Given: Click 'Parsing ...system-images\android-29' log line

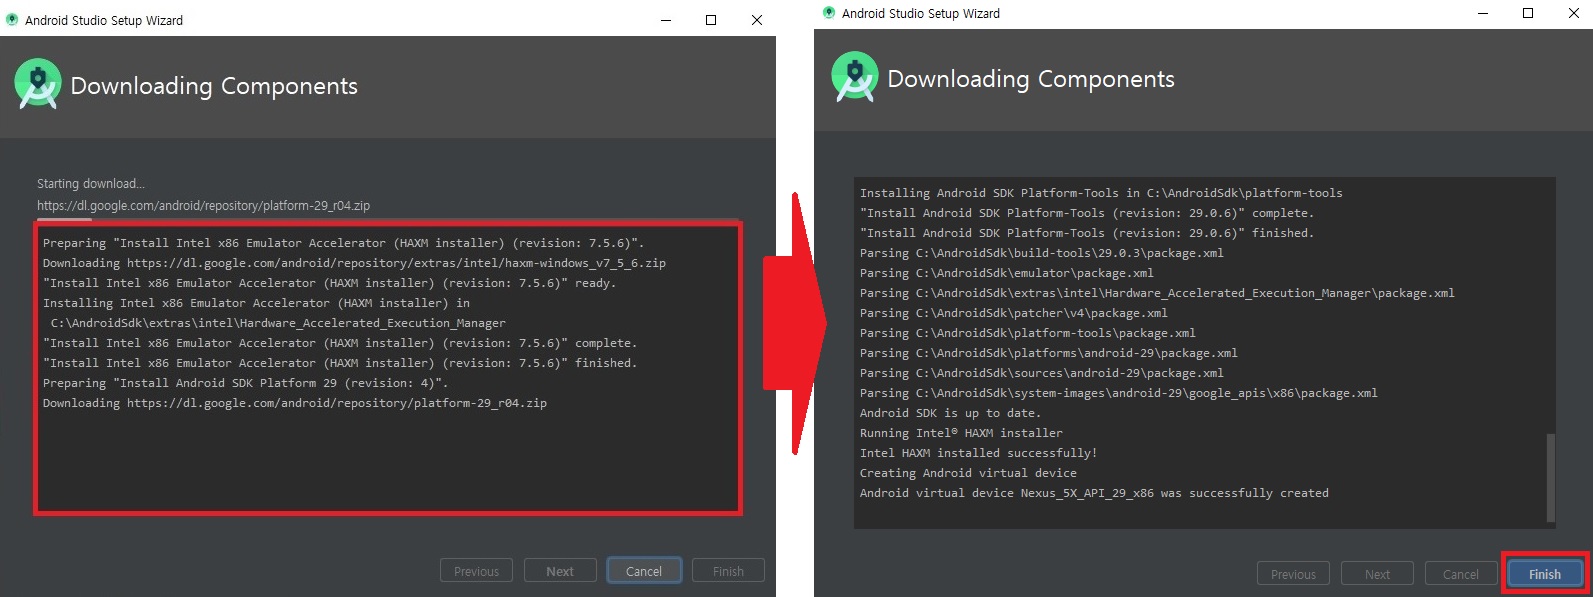Looking at the screenshot, I should tap(1118, 393).
